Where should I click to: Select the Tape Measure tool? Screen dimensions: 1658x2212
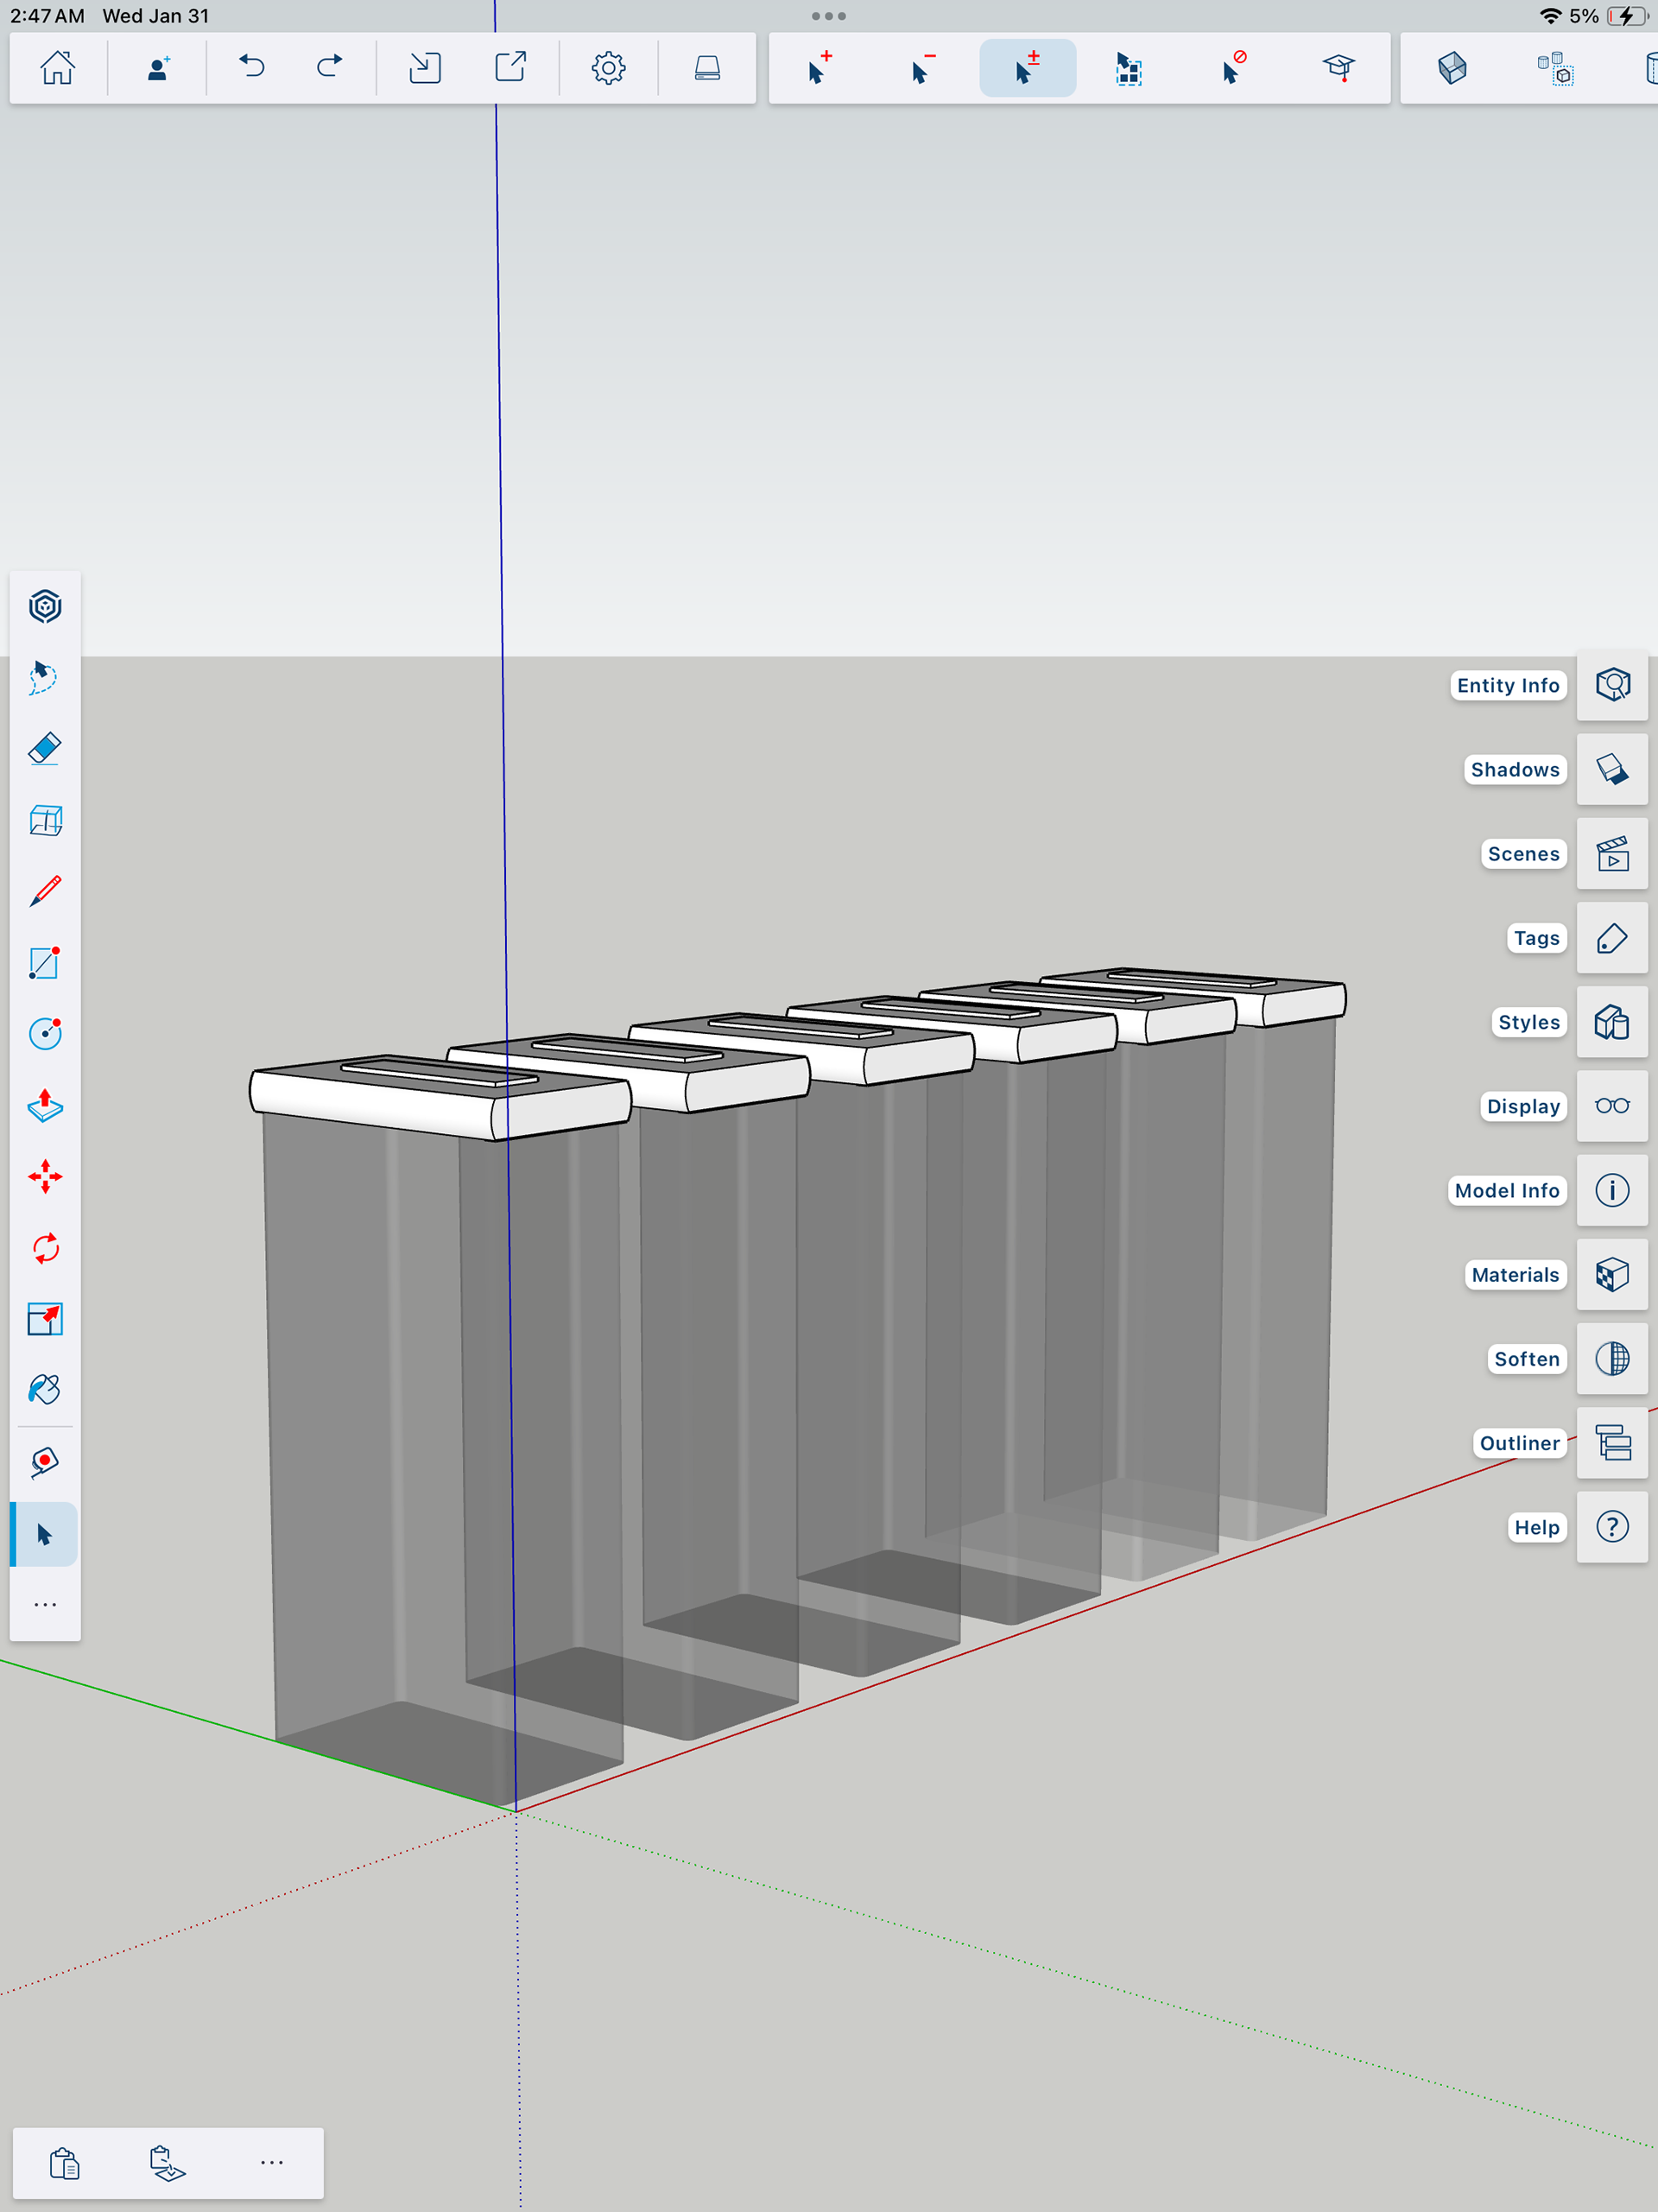point(45,1462)
